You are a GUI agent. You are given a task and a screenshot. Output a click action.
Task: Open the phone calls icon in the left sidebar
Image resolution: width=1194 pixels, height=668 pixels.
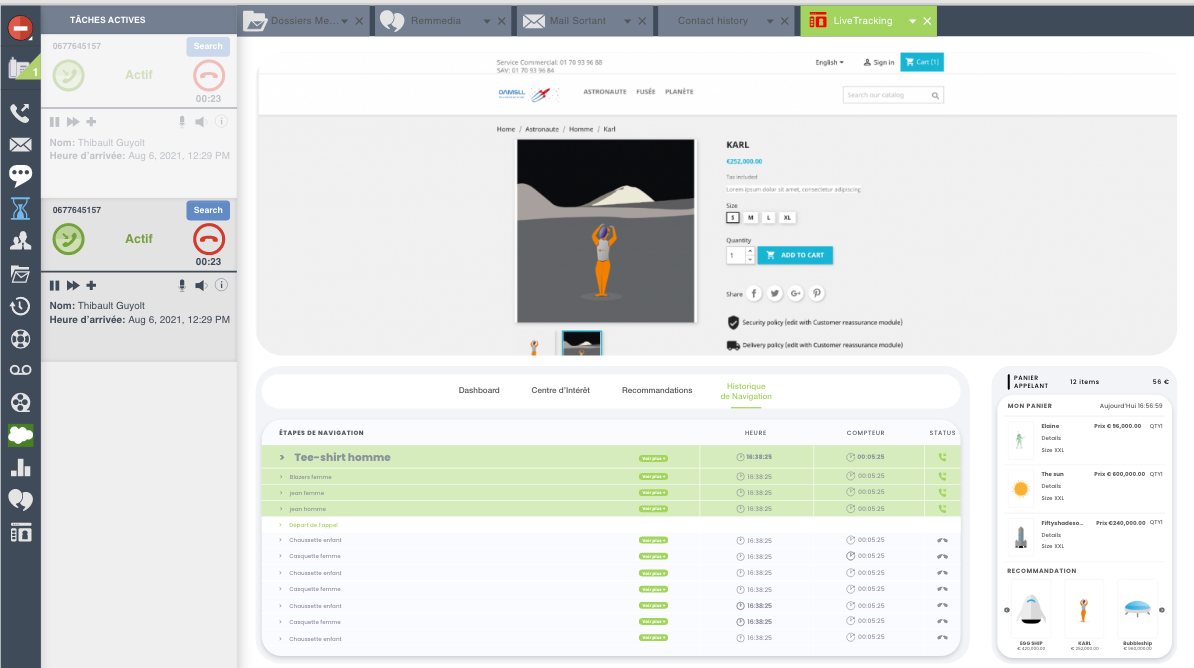point(21,113)
